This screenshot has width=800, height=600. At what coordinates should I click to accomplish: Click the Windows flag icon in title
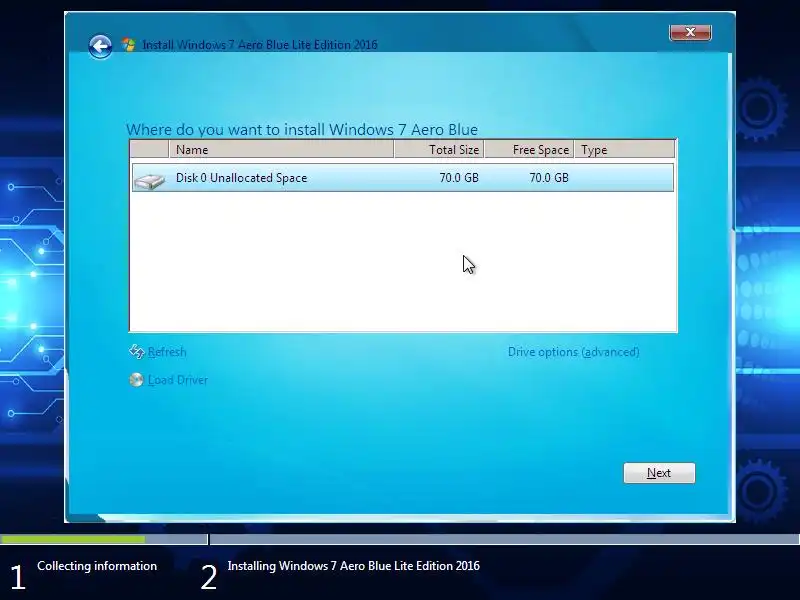point(129,44)
